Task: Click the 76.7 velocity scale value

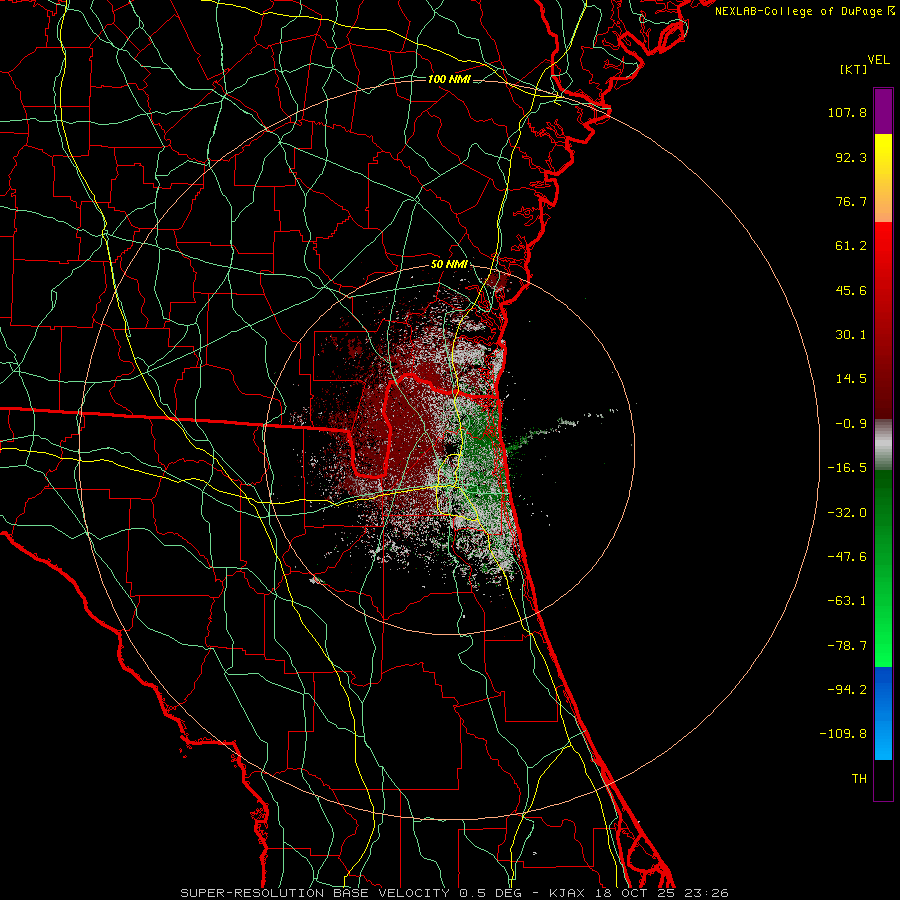Action: [851, 201]
